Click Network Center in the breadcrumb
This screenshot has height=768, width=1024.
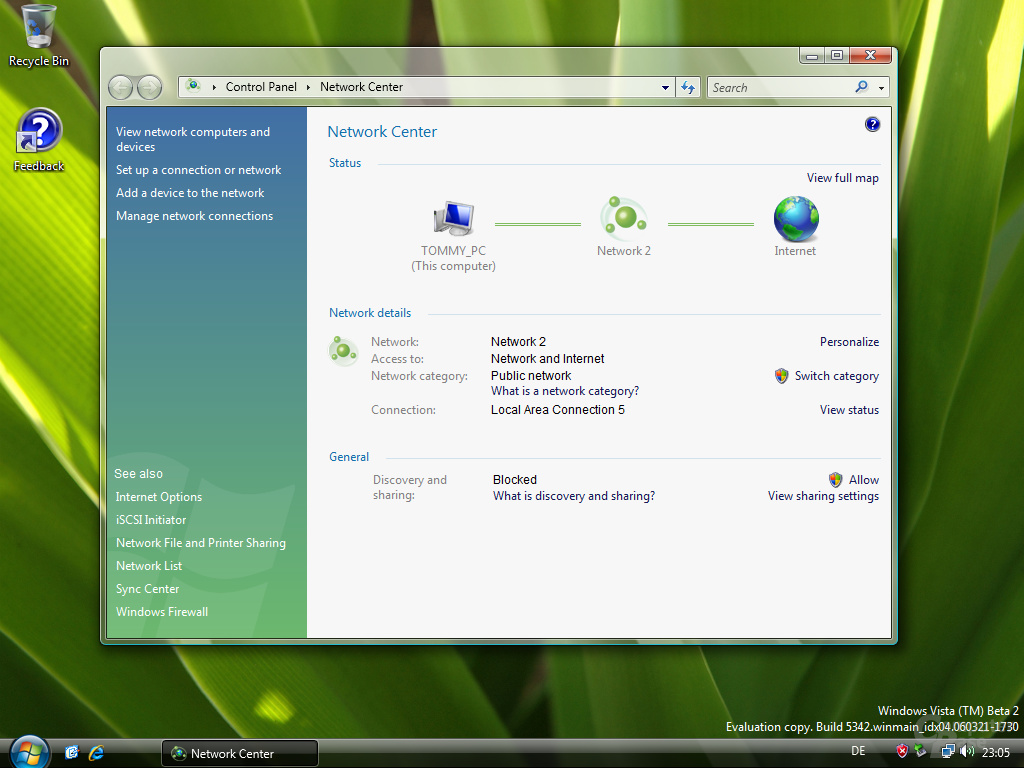tap(361, 87)
